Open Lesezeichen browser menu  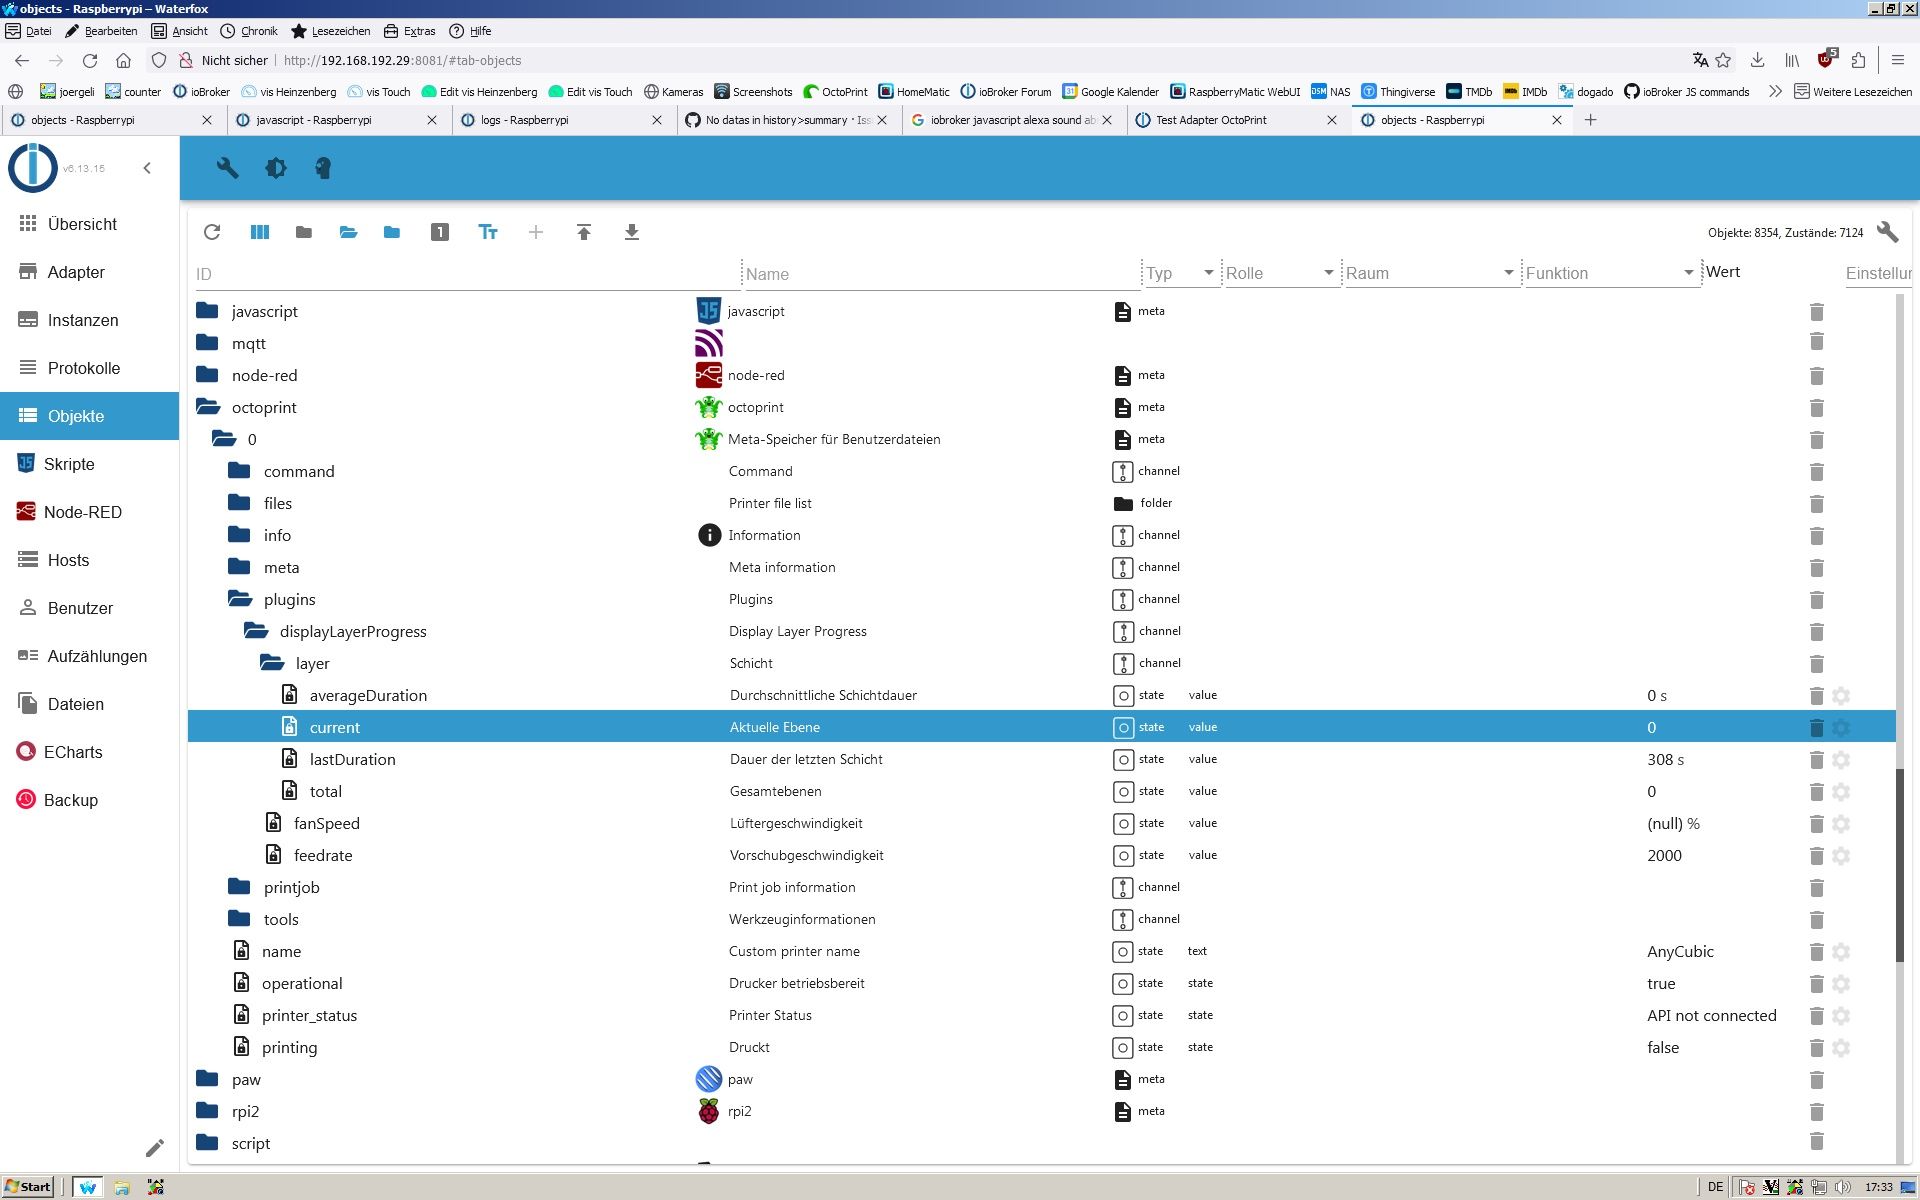(330, 31)
